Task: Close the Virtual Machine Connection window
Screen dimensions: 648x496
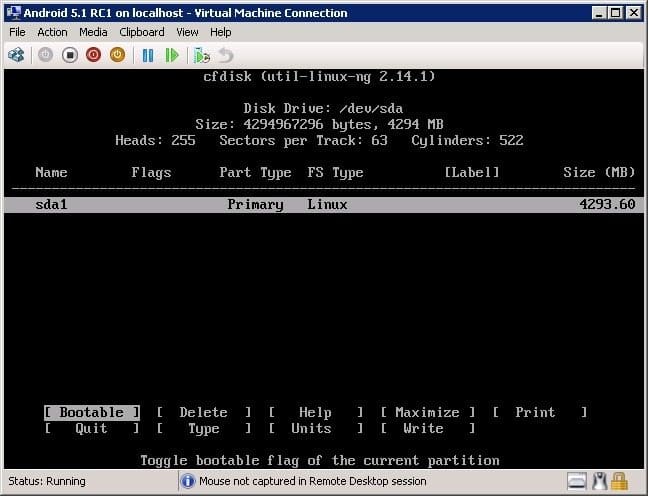Action: (634, 13)
